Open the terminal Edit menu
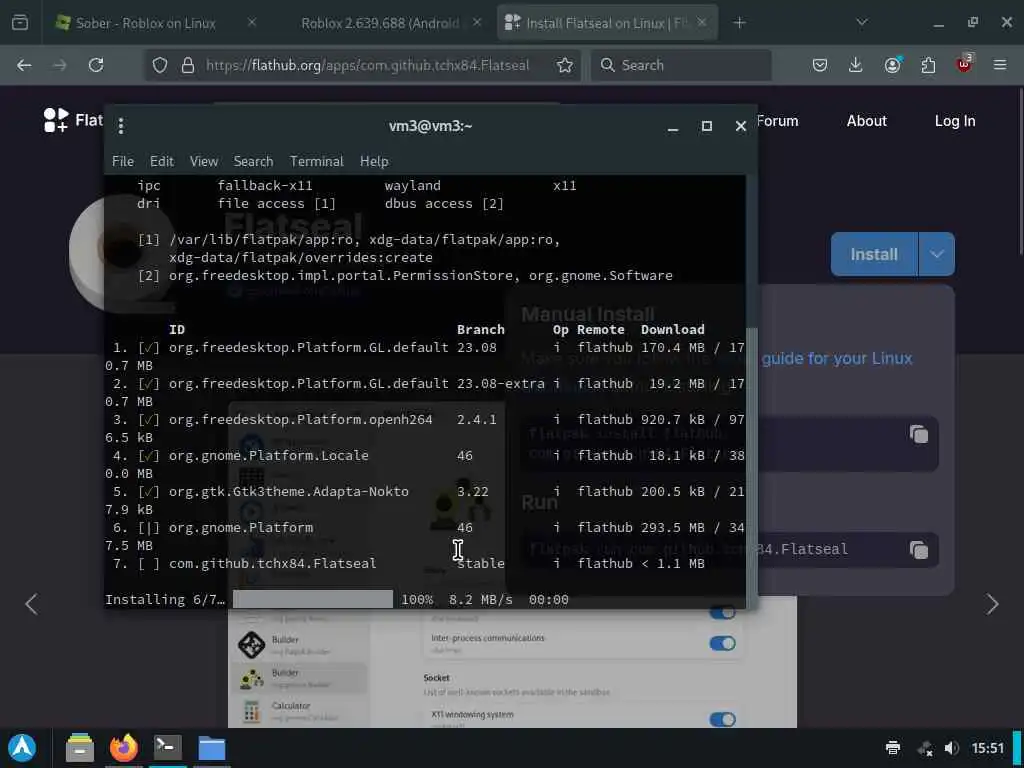Screen dimensions: 1024x768 [161, 161]
